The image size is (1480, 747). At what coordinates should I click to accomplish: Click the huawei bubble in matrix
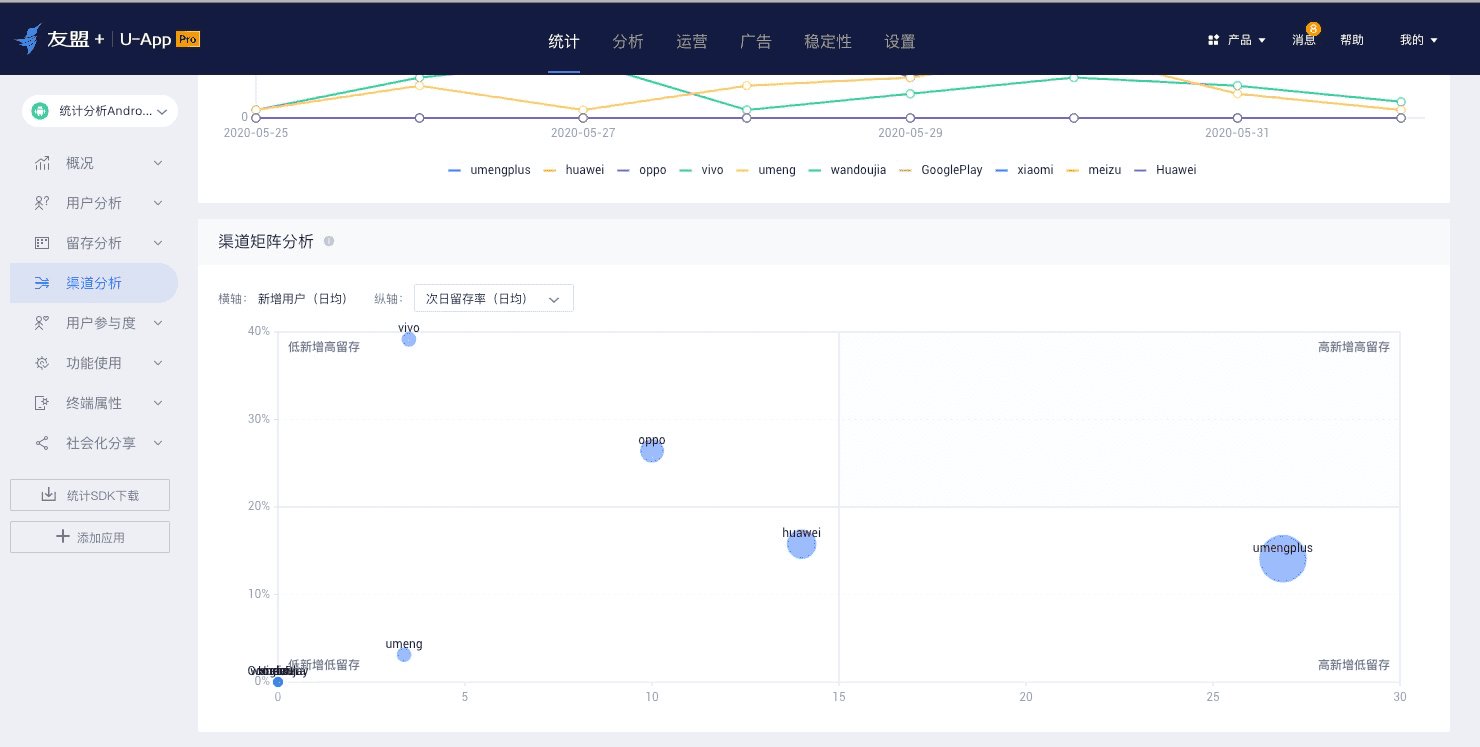pyautogui.click(x=801, y=544)
